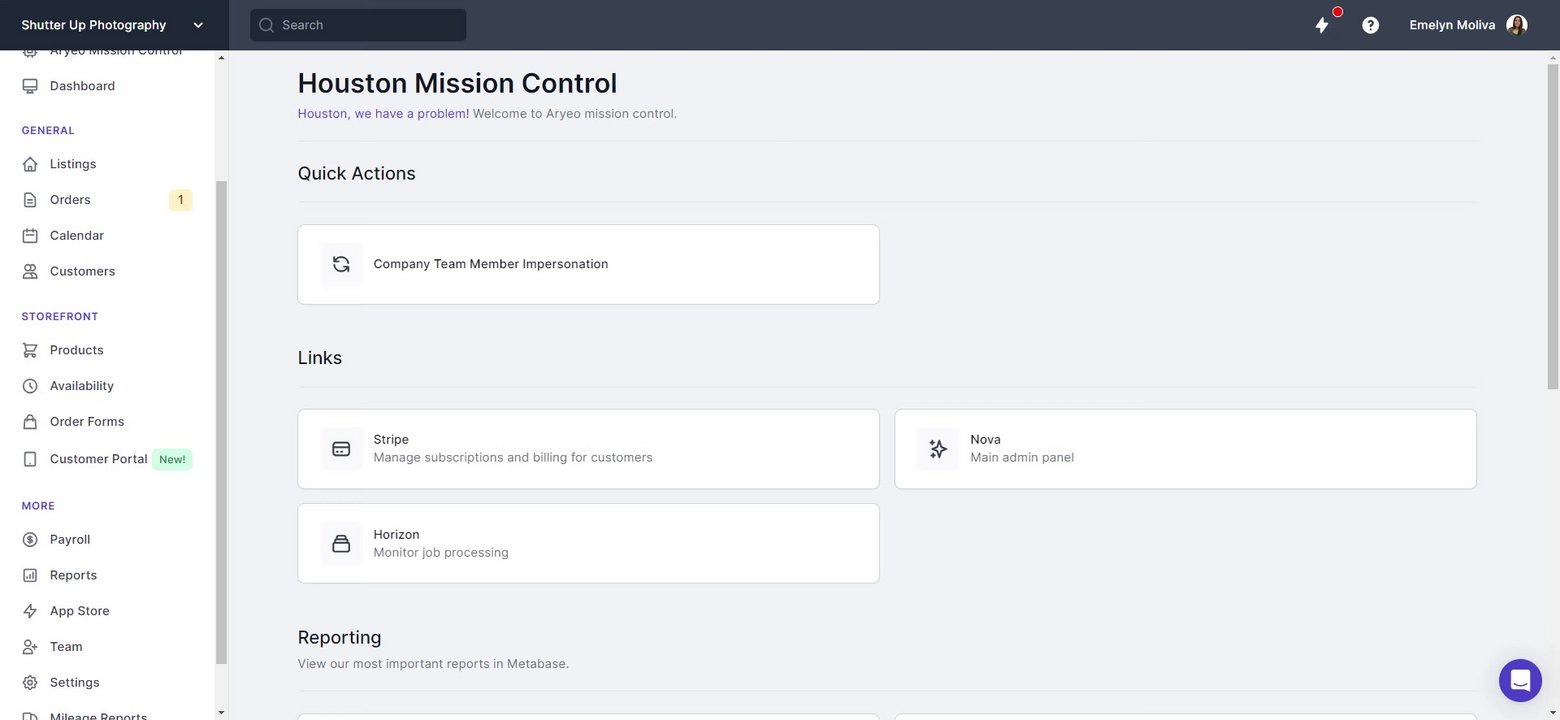Click the "Houston, we have a problem!" link
This screenshot has width=1560, height=720.
pos(383,114)
